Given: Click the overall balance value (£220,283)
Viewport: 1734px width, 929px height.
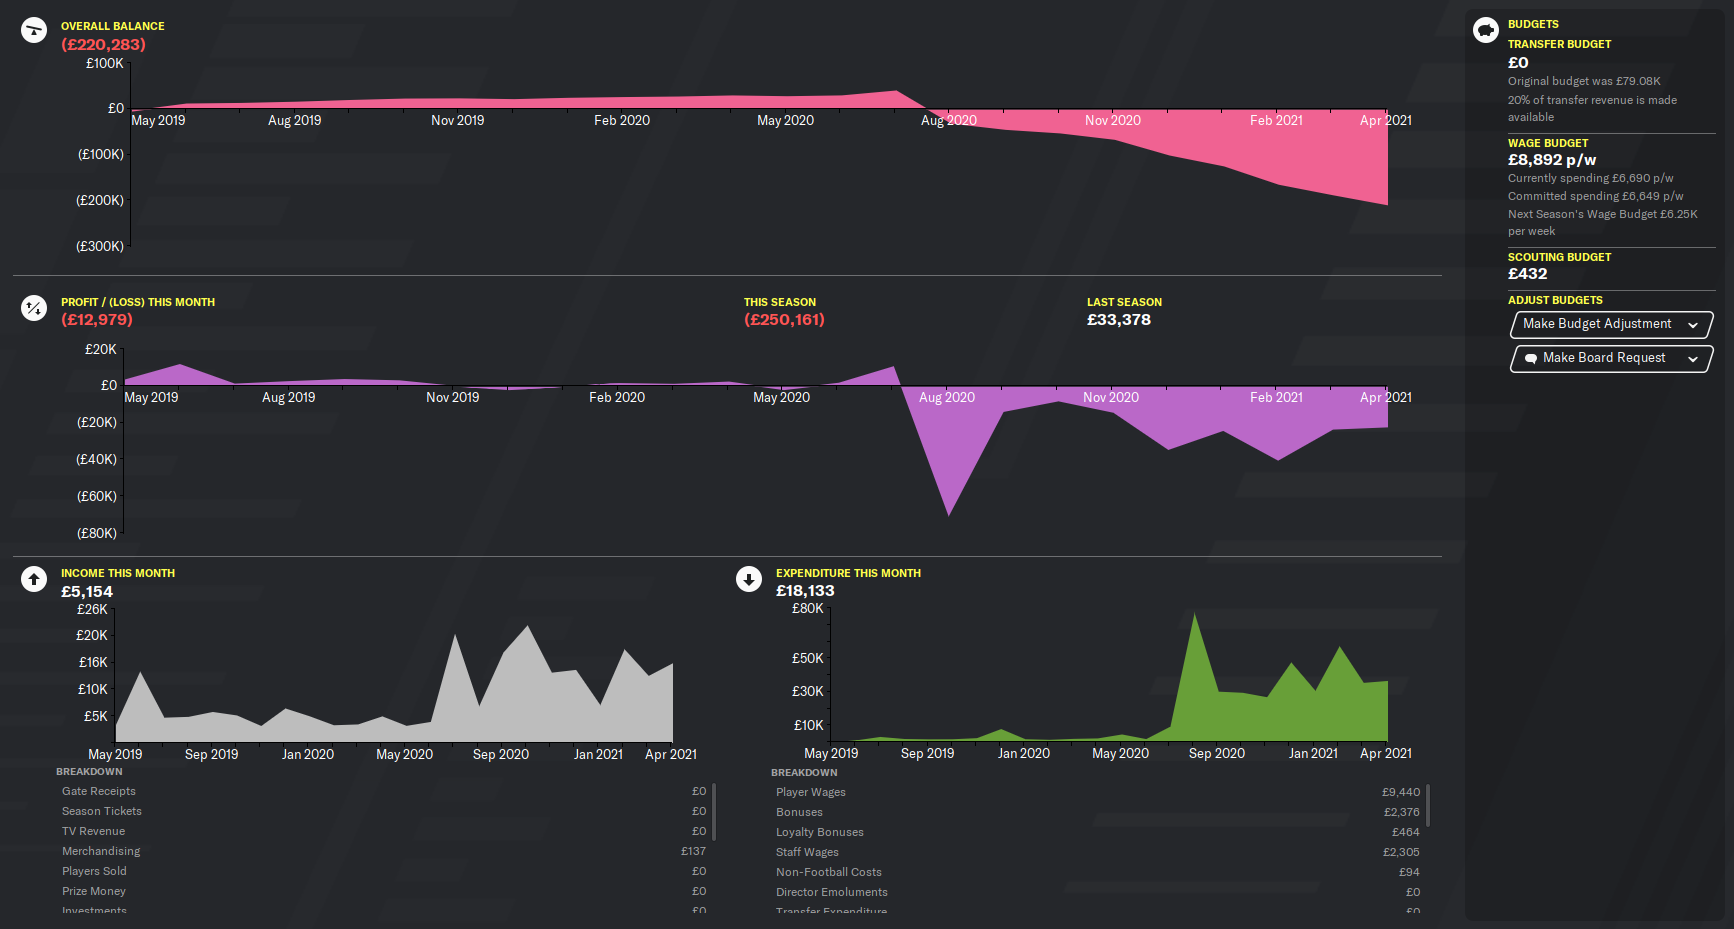Looking at the screenshot, I should (x=103, y=44).
